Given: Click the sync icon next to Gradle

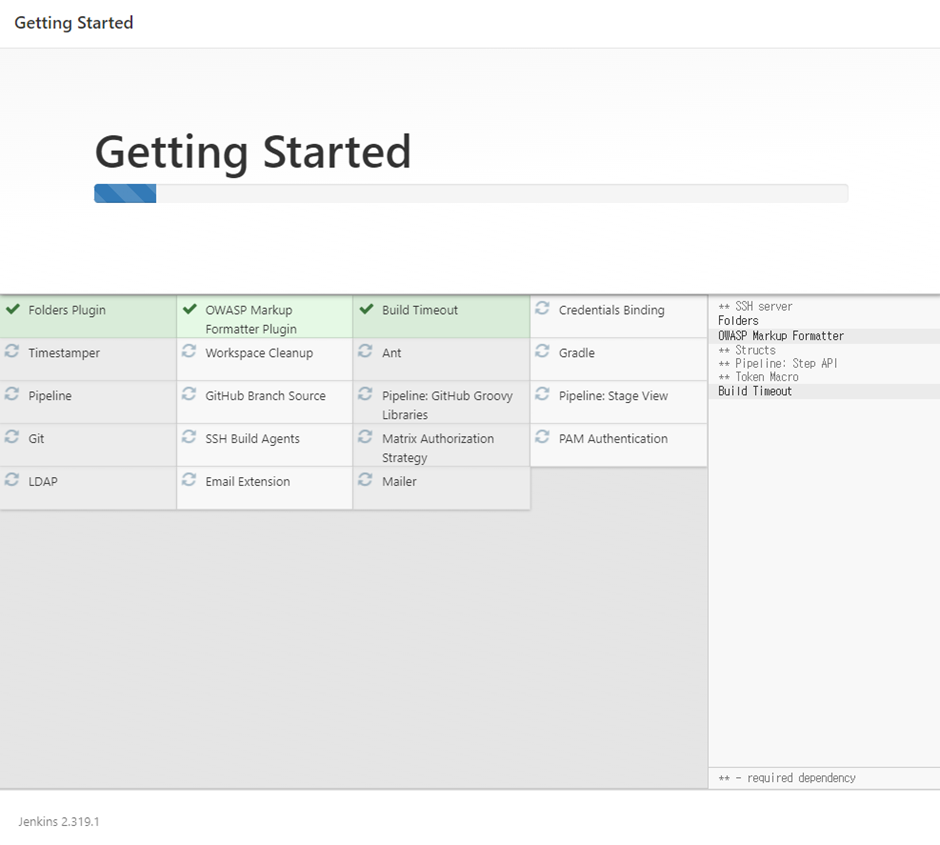Looking at the screenshot, I should click(x=543, y=351).
